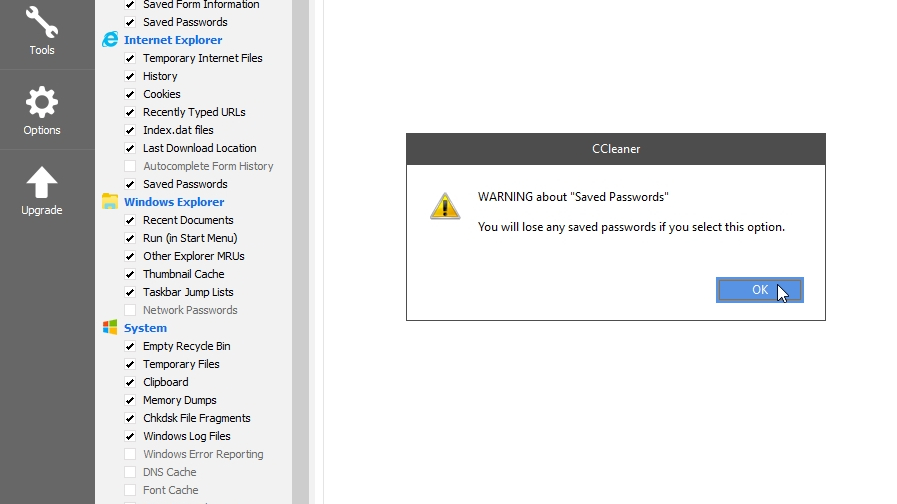Click the Internet Explorer logo icon
This screenshot has width=897, height=504.
point(110,39)
